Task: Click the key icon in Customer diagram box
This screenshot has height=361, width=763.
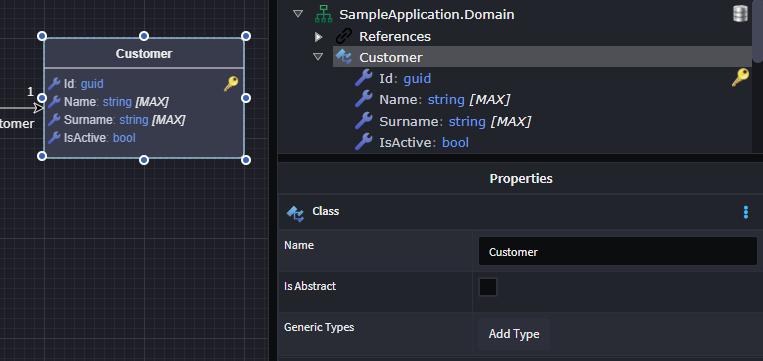Action: pyautogui.click(x=231, y=84)
